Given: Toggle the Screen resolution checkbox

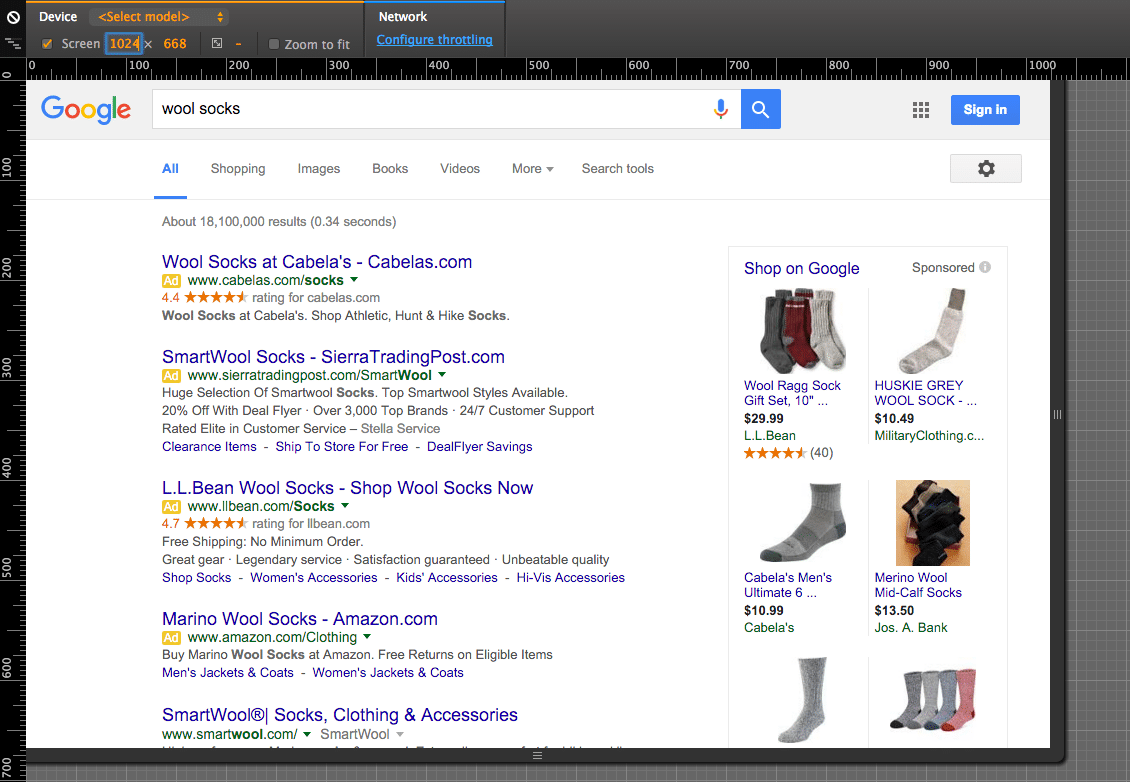Looking at the screenshot, I should [47, 44].
